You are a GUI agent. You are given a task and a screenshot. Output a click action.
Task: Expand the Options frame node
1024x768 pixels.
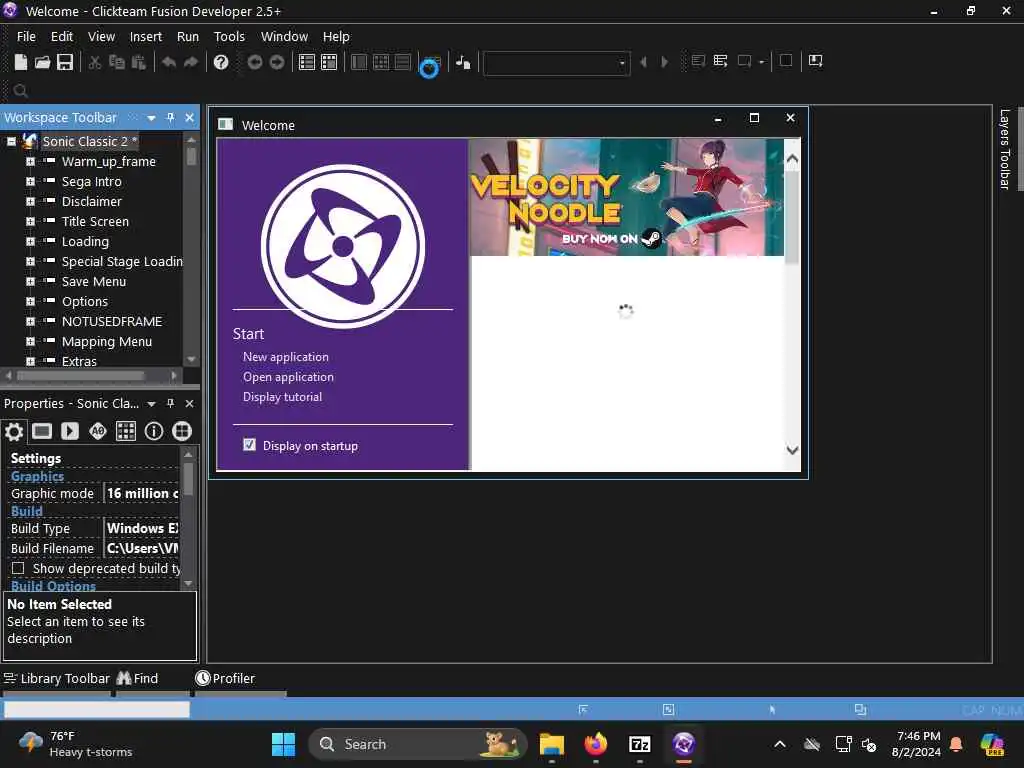coord(30,301)
